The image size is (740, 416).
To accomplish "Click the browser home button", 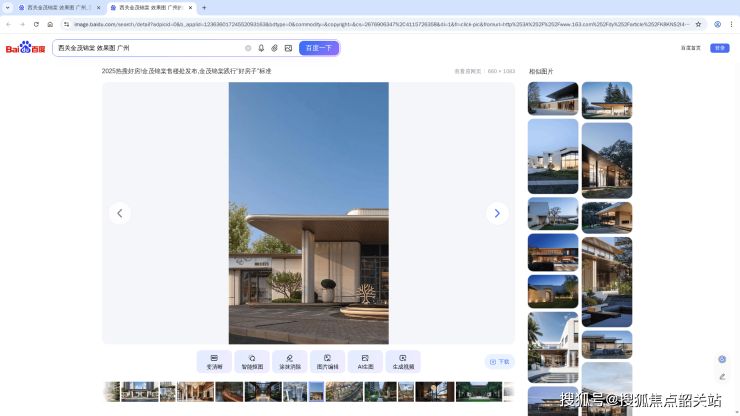I will [x=50, y=24].
